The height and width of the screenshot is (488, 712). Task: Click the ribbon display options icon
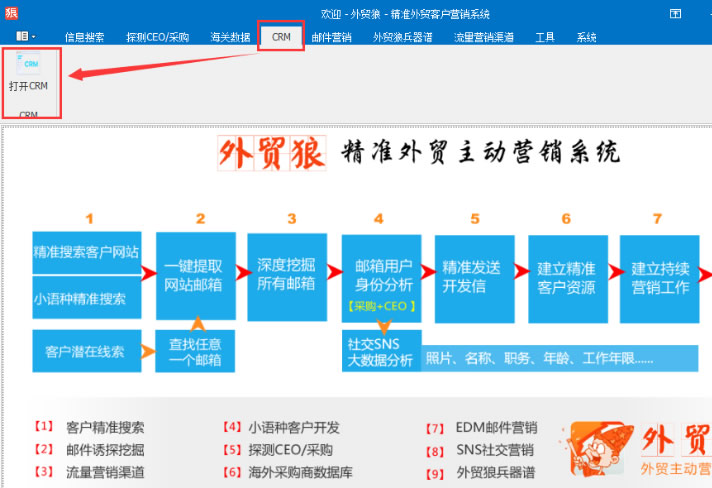point(674,12)
